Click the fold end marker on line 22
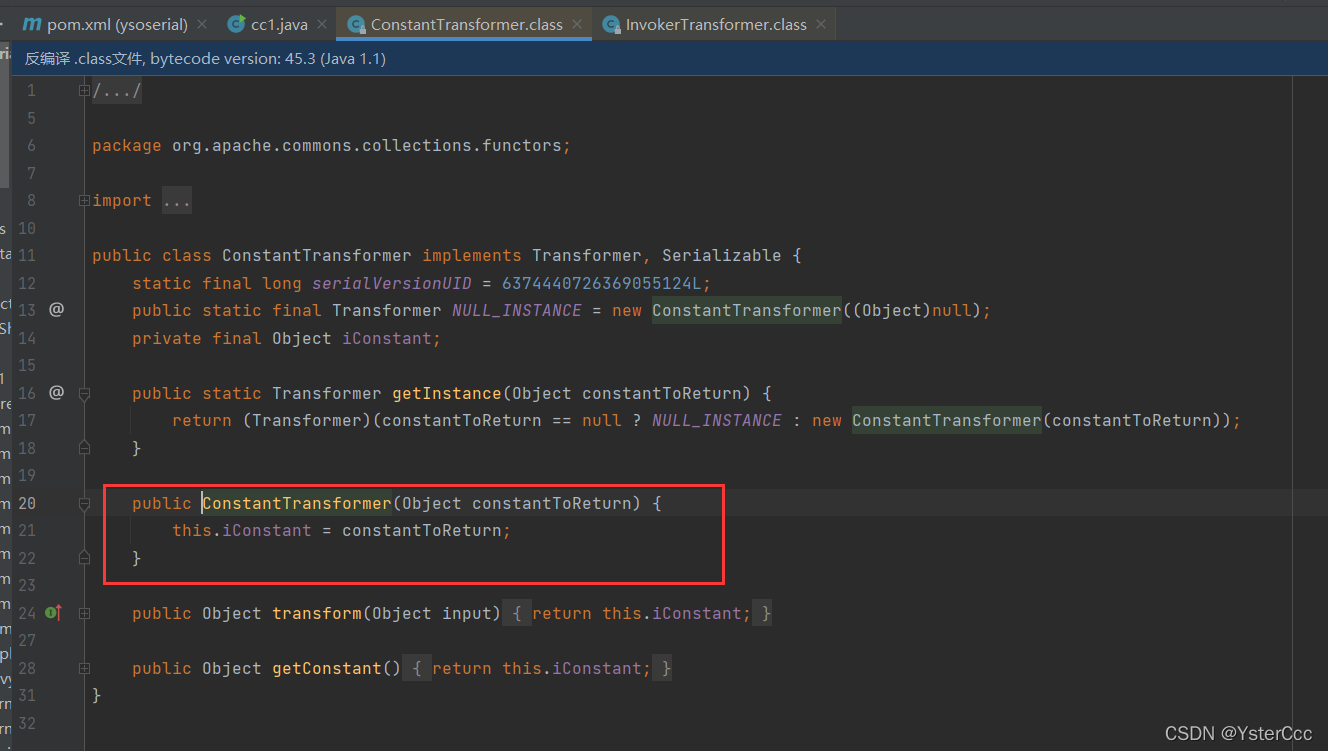 (85, 557)
